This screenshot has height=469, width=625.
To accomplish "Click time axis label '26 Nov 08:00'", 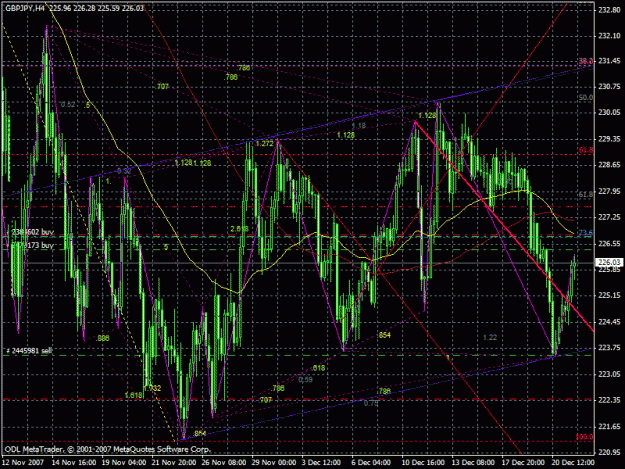I will pos(224,463).
